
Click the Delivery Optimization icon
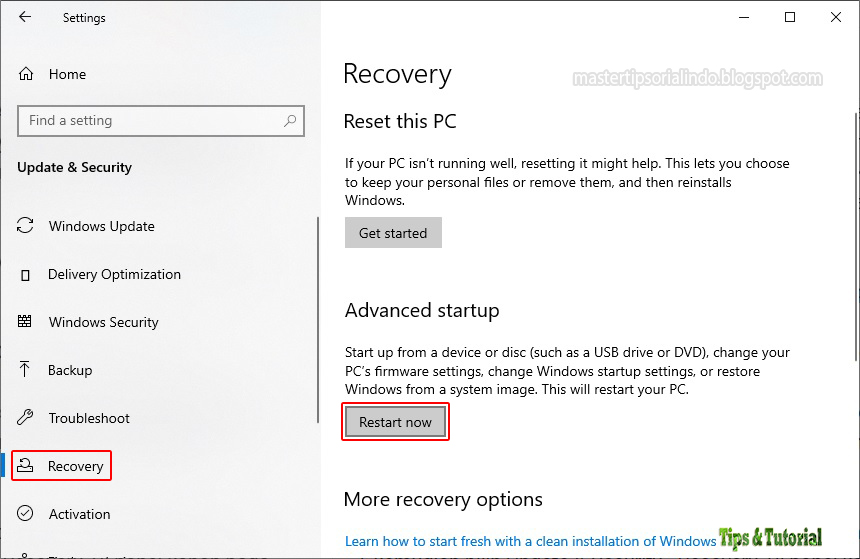(26, 274)
